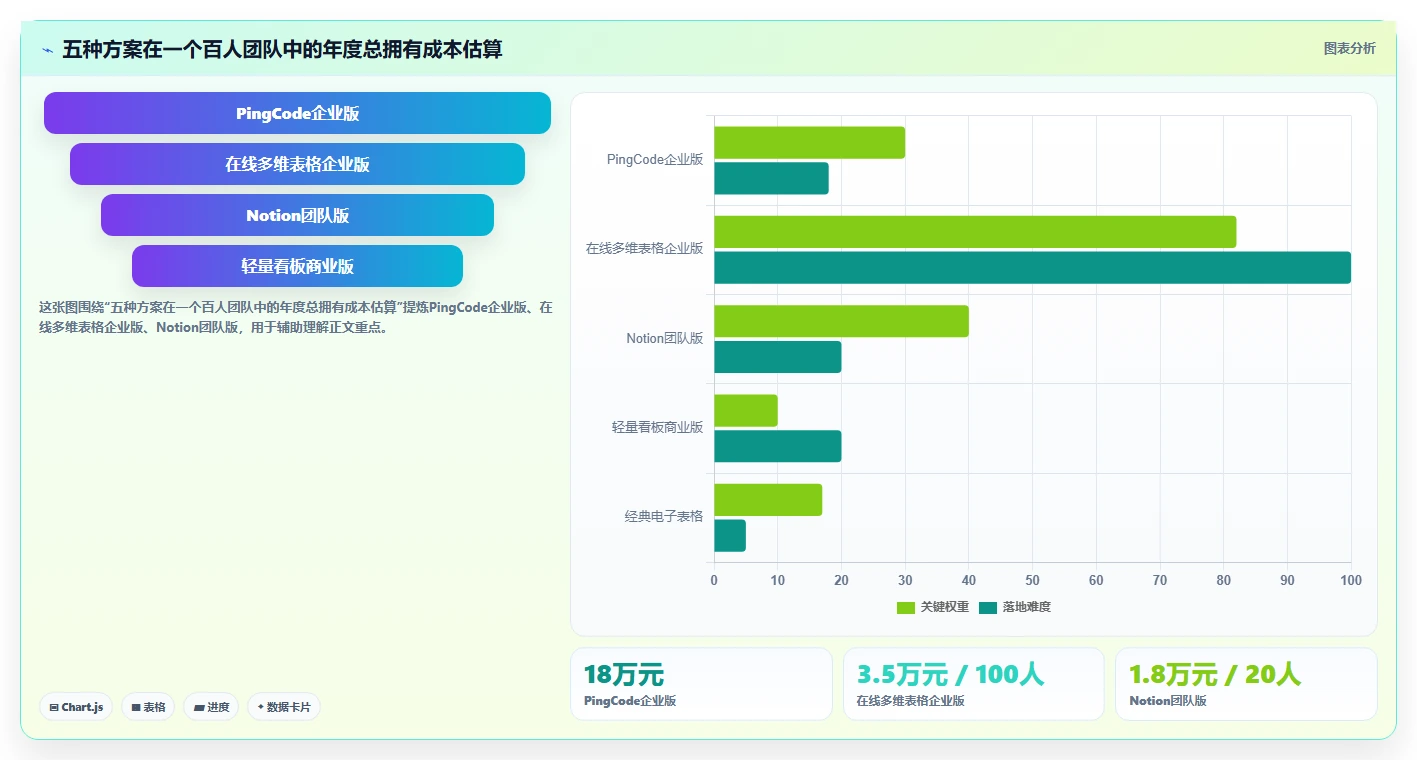This screenshot has width=1417, height=760.
Task: Click the Notion团队版 green bar
Action: (x=841, y=321)
